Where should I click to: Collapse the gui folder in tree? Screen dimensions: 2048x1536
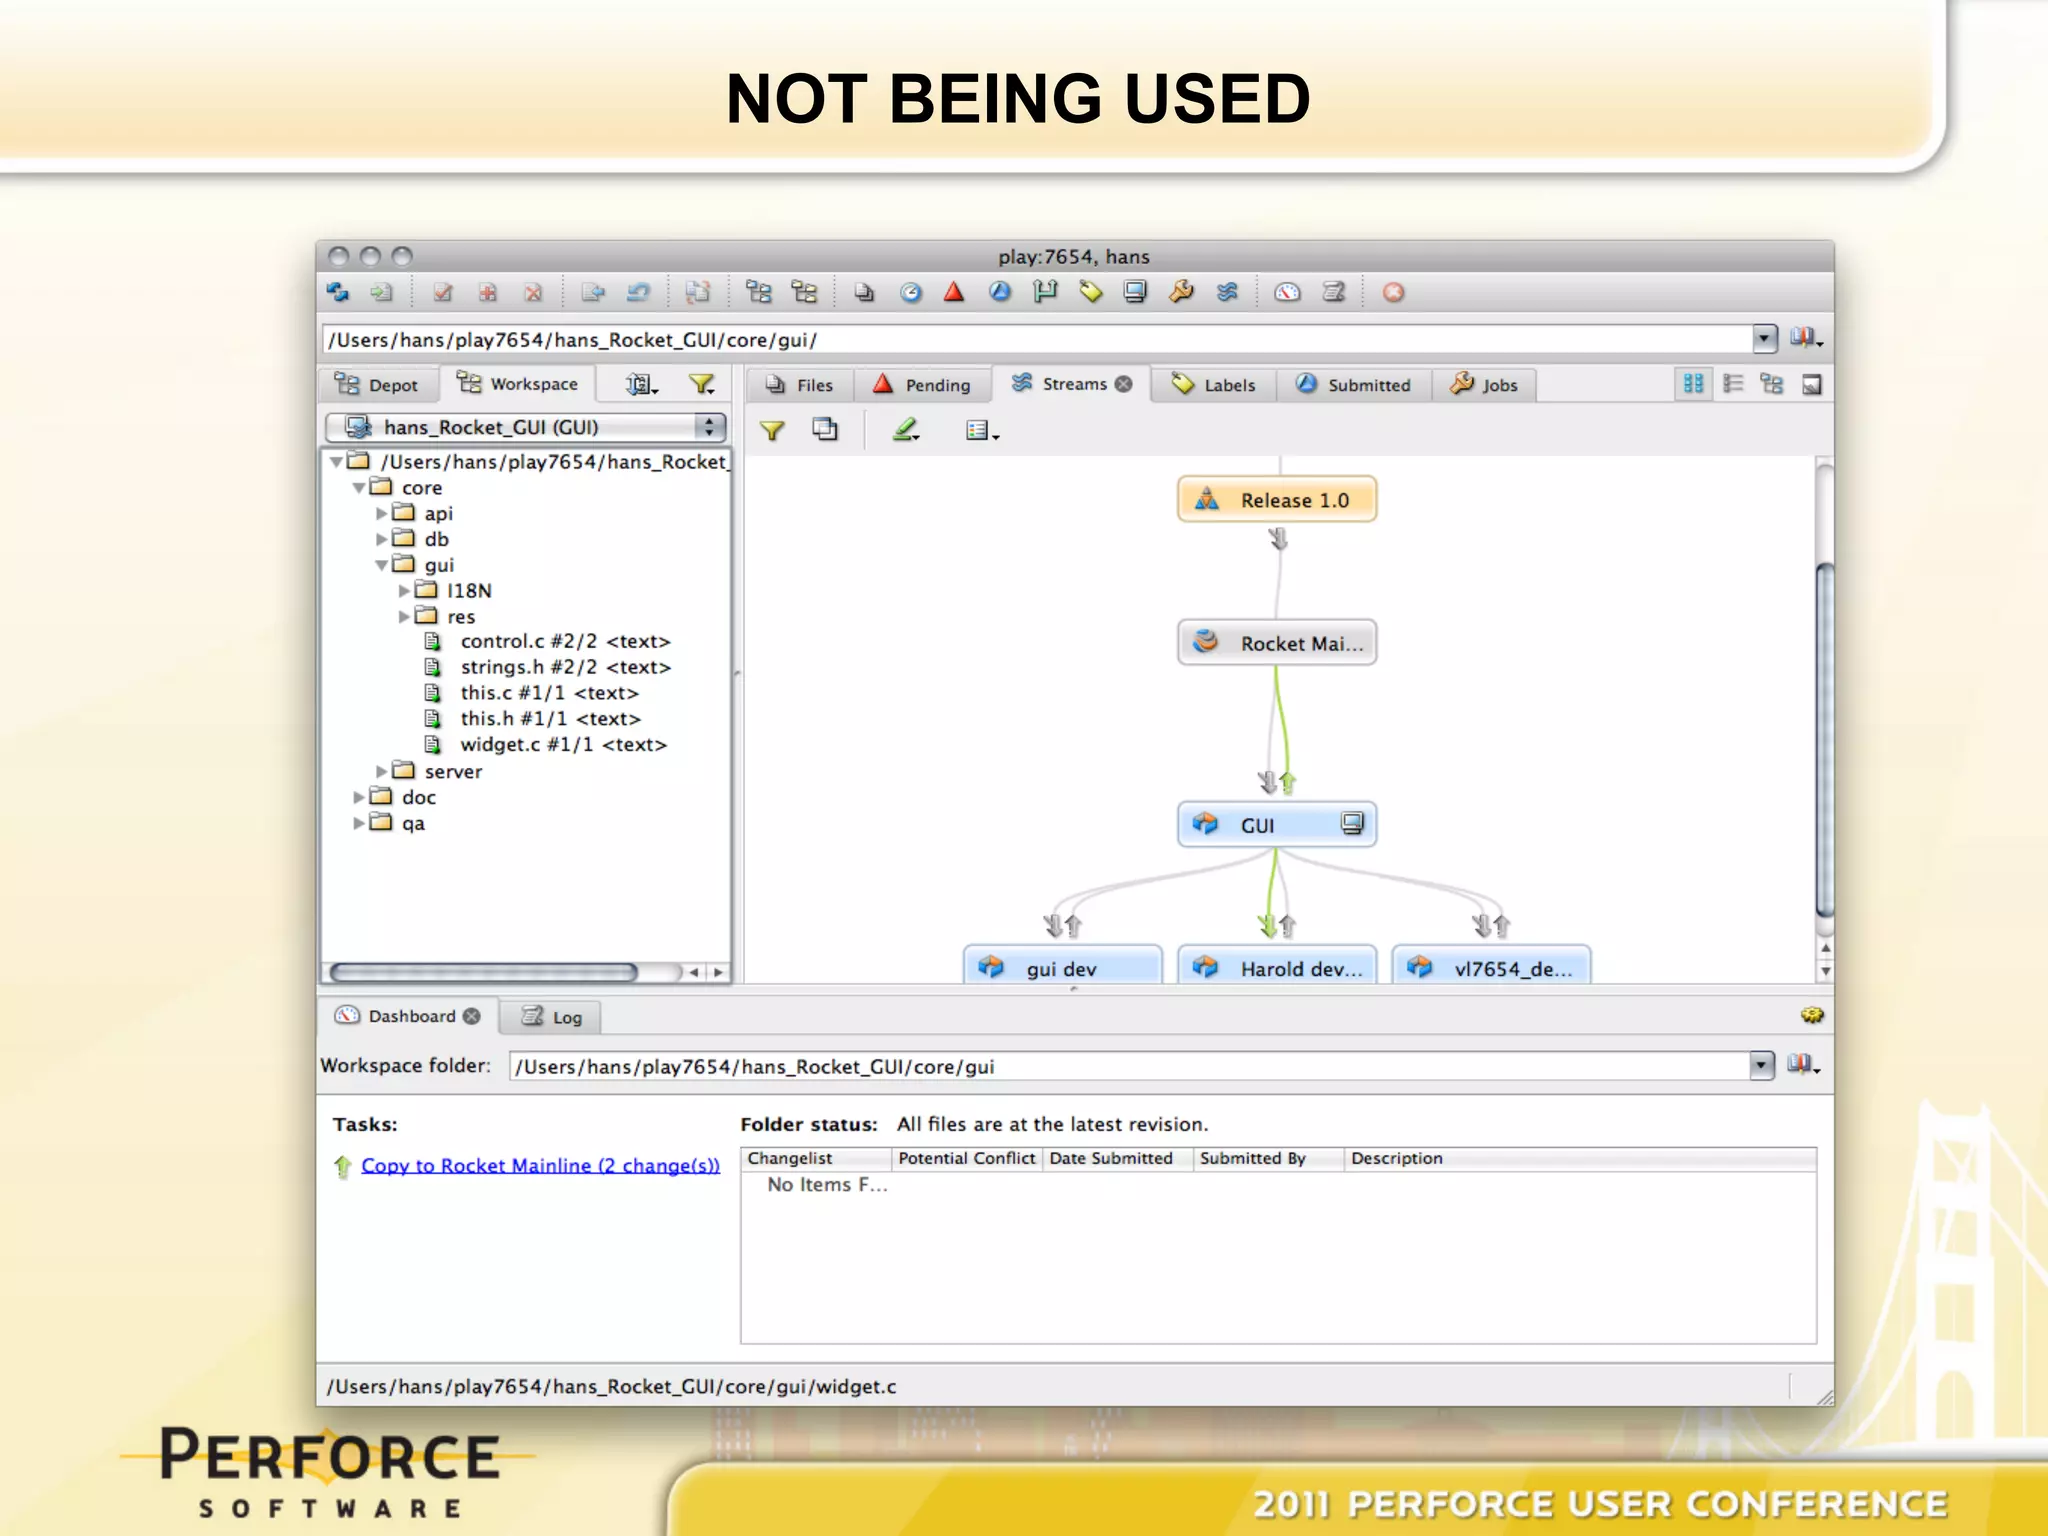pyautogui.click(x=381, y=565)
